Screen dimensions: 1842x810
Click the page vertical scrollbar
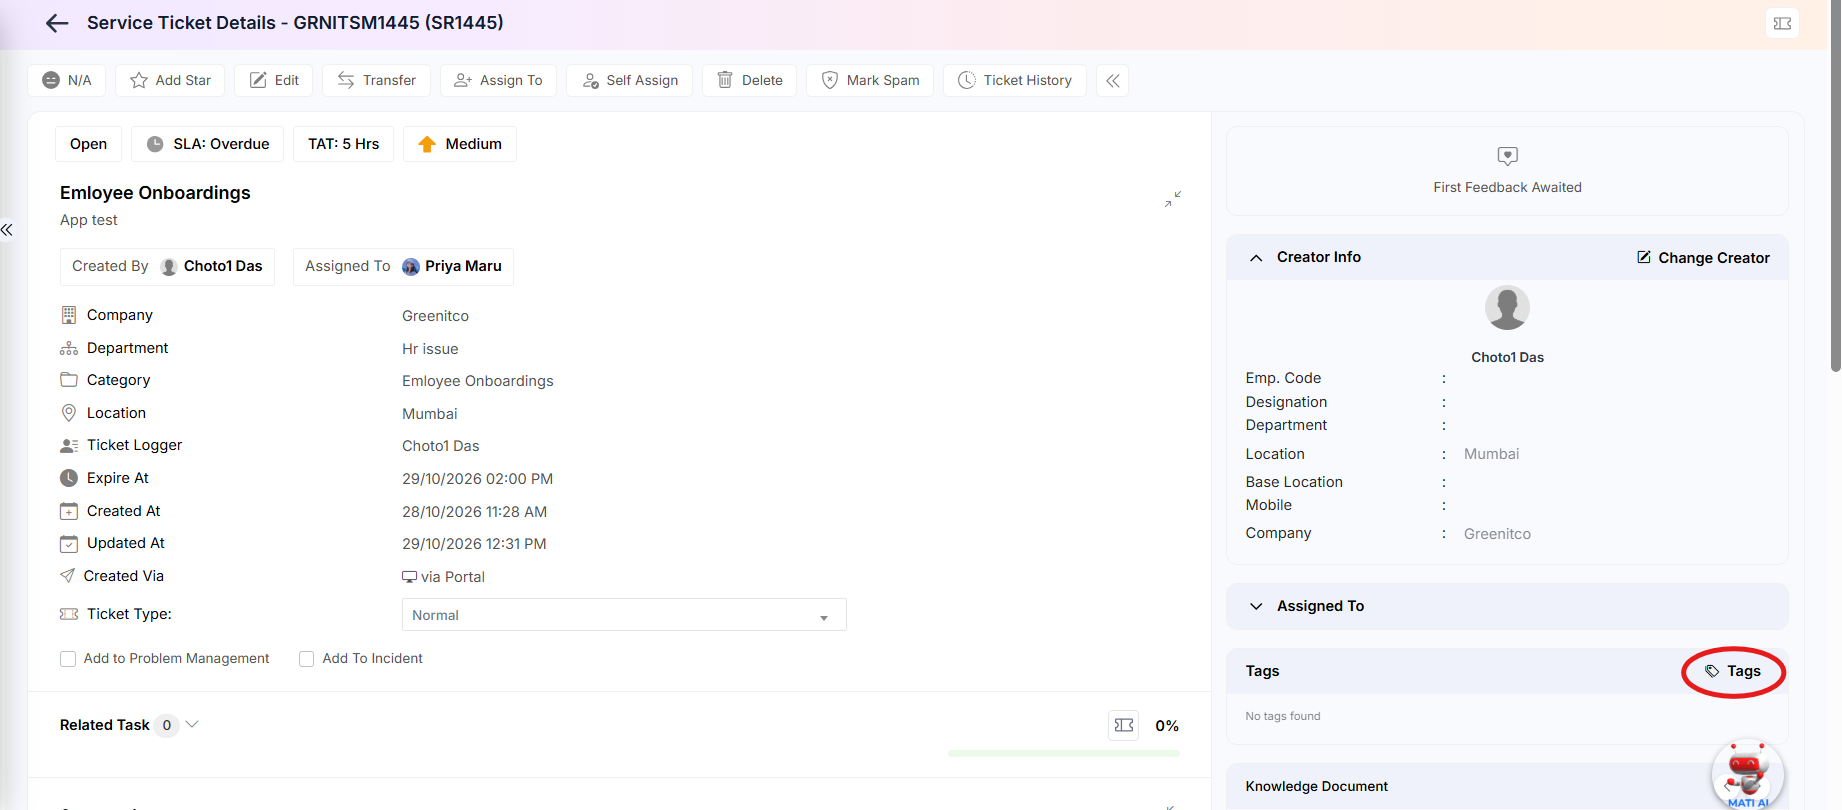click(x=1835, y=186)
